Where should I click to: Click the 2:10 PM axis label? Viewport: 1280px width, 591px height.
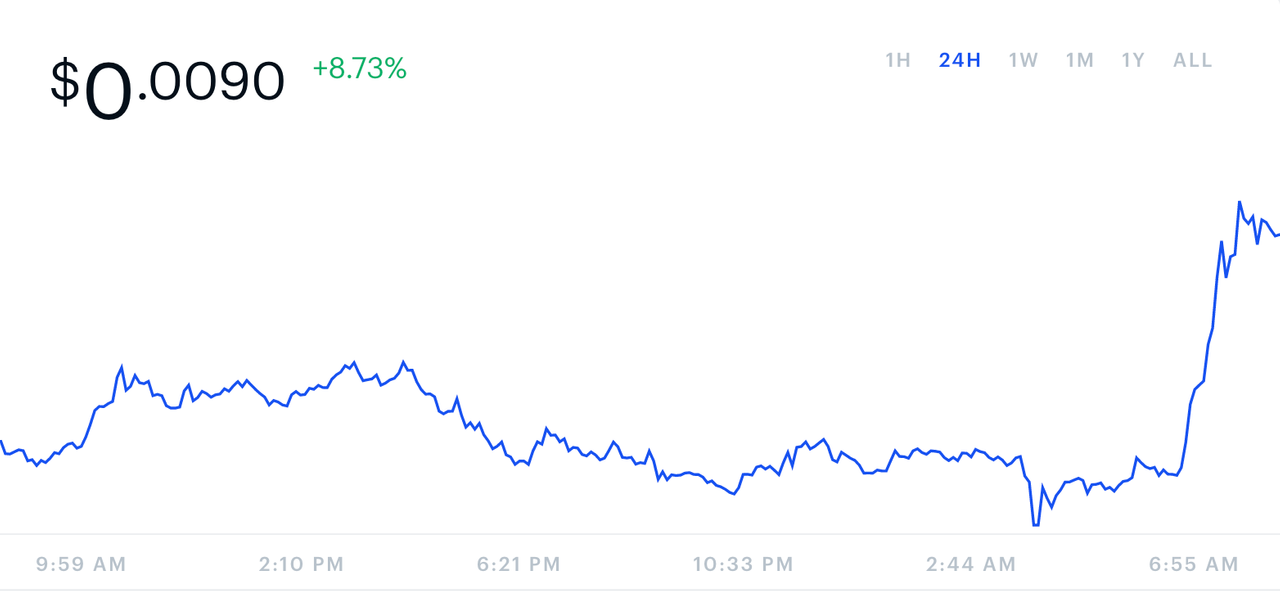301,564
